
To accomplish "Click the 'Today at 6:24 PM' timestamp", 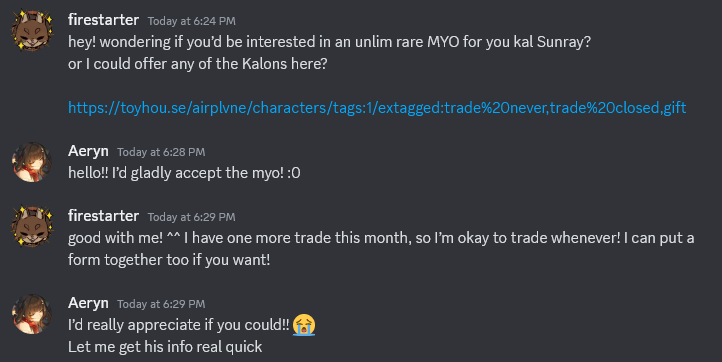I will [192, 21].
